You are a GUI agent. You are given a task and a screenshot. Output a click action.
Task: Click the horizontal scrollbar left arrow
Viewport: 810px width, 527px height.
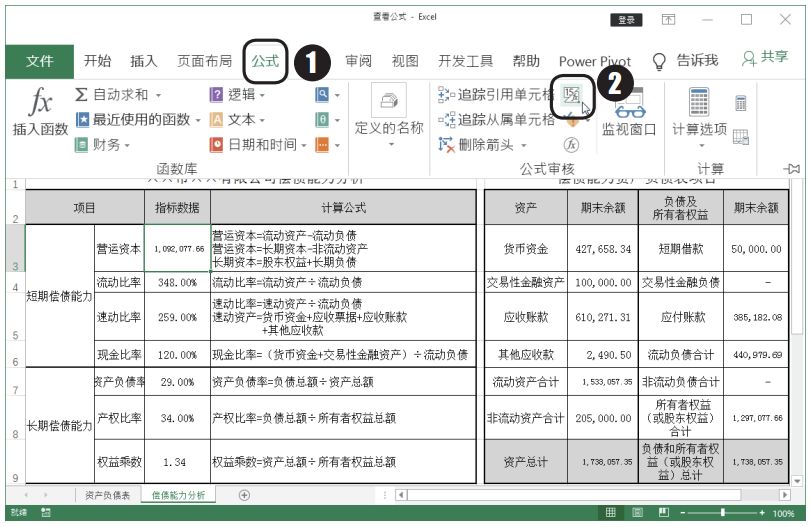[401, 495]
